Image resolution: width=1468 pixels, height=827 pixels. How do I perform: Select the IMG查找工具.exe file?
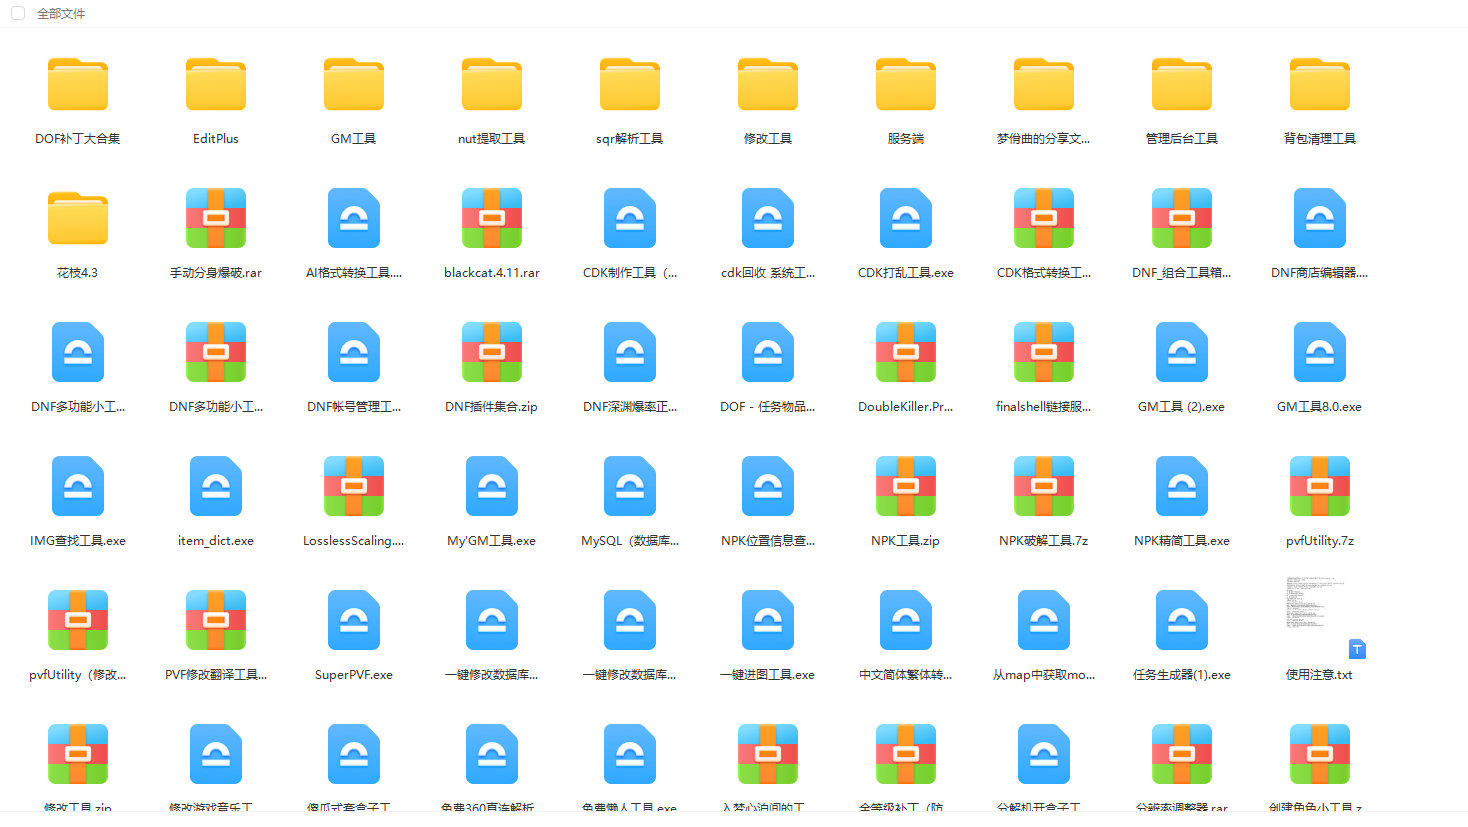tap(78, 487)
